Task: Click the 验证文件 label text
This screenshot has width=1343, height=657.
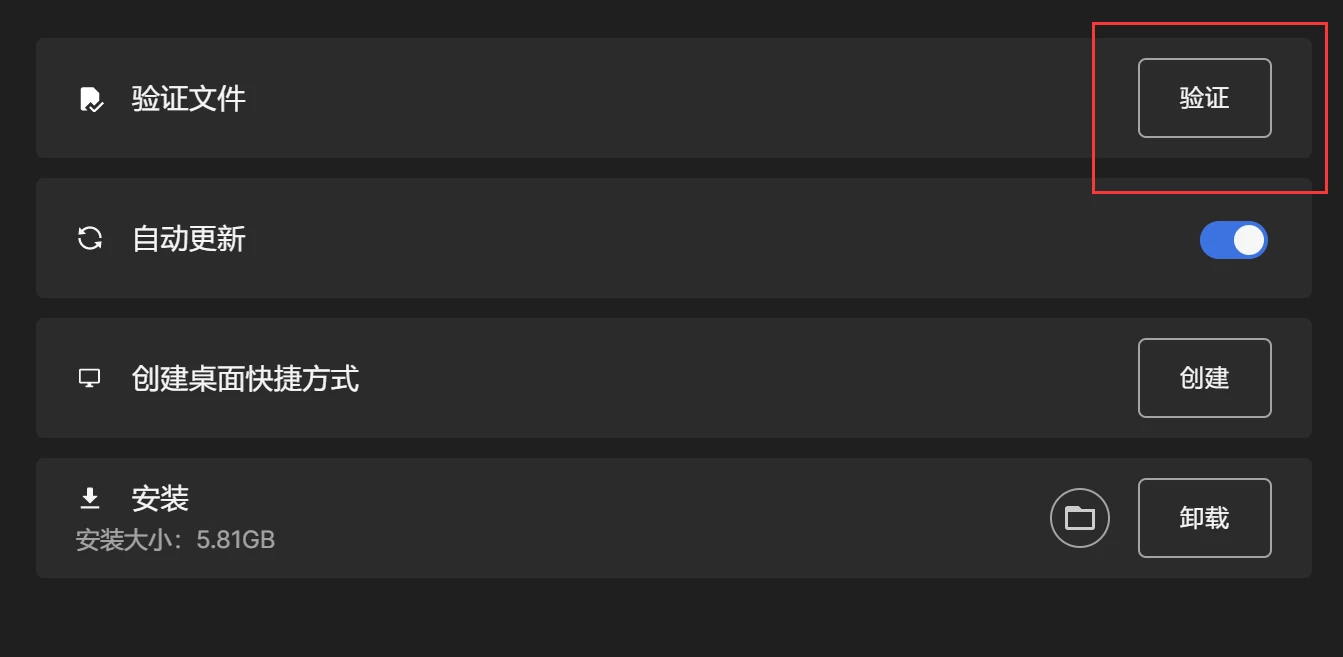Action: tap(188, 99)
